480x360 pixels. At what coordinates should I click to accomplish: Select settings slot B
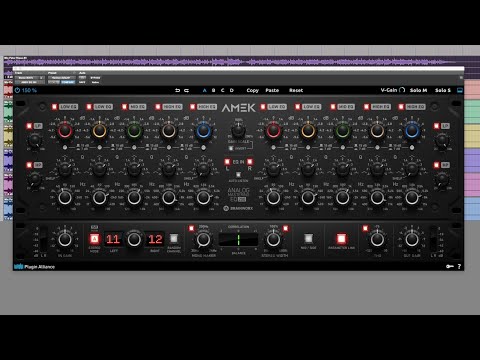(x=214, y=90)
